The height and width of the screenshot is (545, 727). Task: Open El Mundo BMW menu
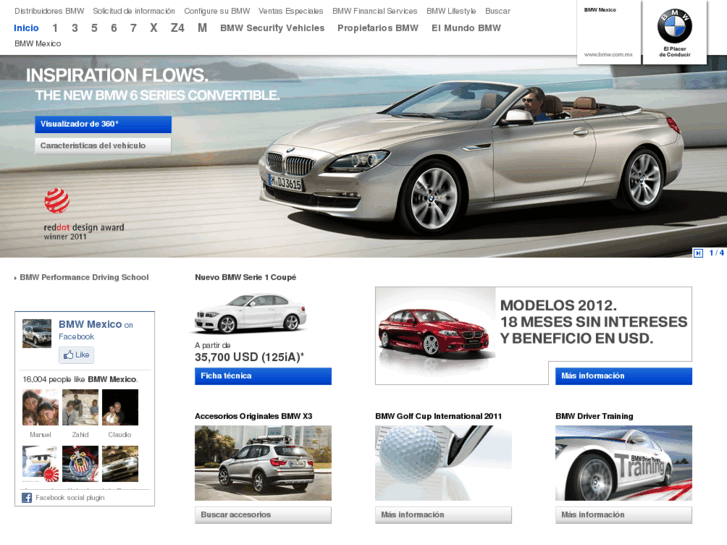point(466,28)
